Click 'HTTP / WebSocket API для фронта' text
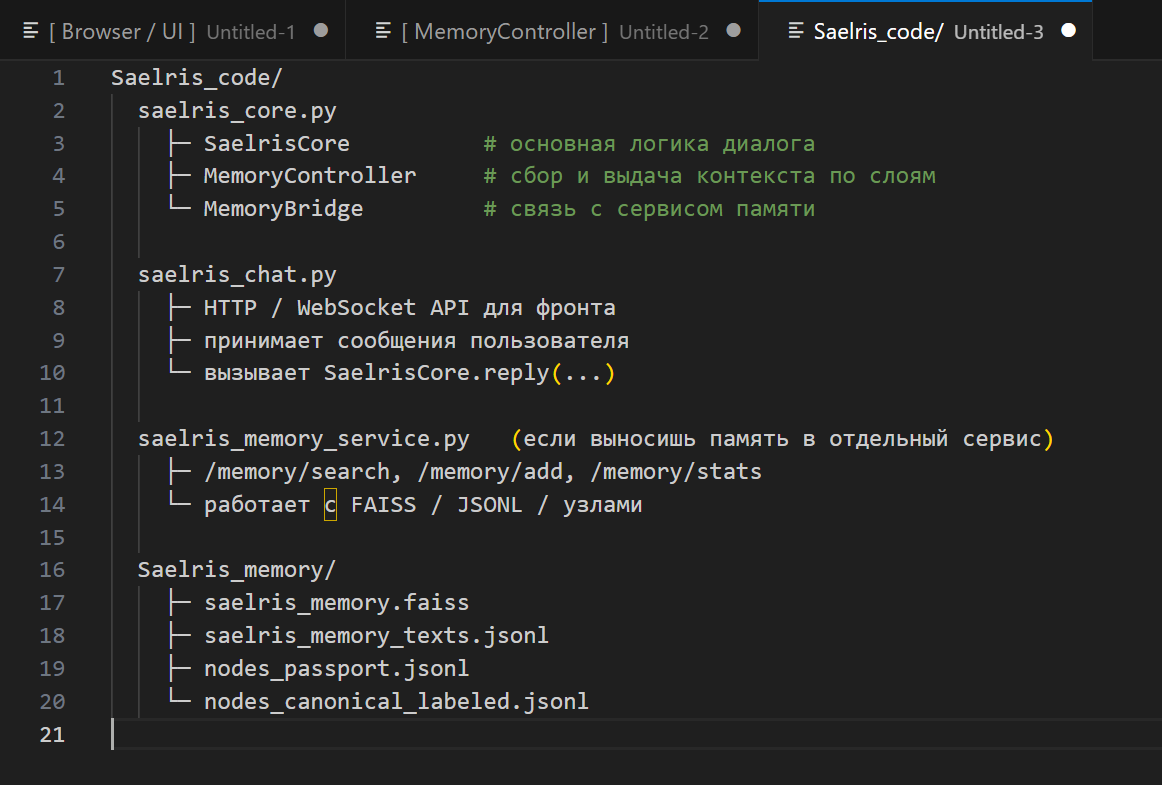The width and height of the screenshot is (1162, 785). [410, 308]
